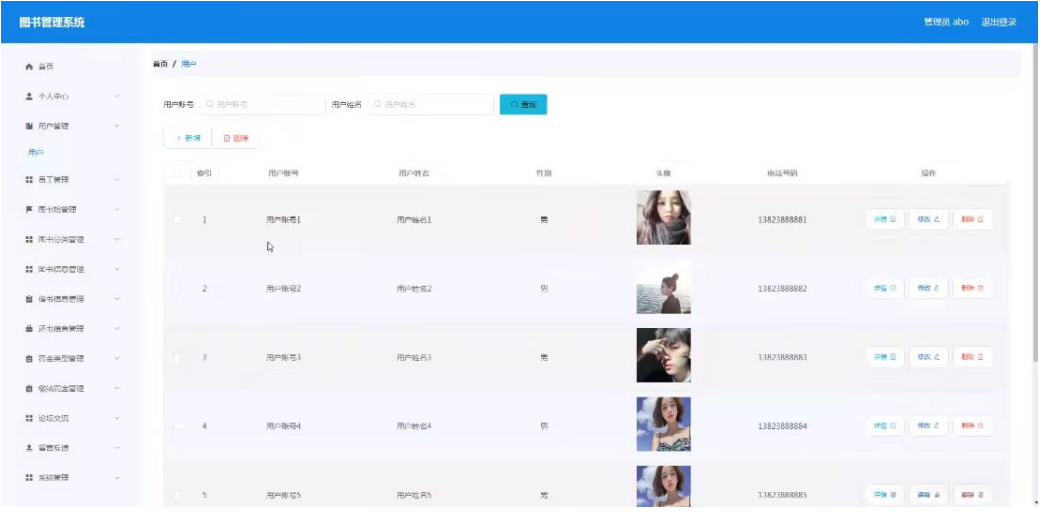Expand 论坛交流 using its chevron
1043x512 pixels.
point(117,418)
